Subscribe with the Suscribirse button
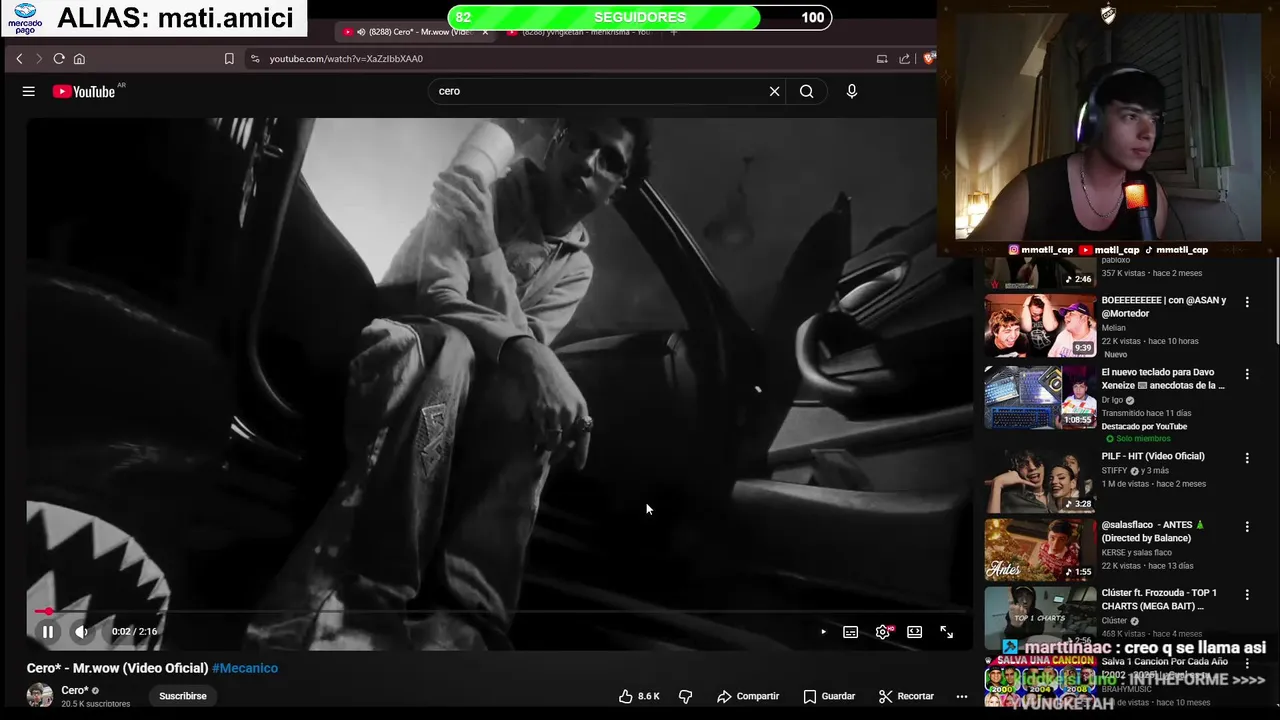Image resolution: width=1280 pixels, height=720 pixels. coord(183,696)
